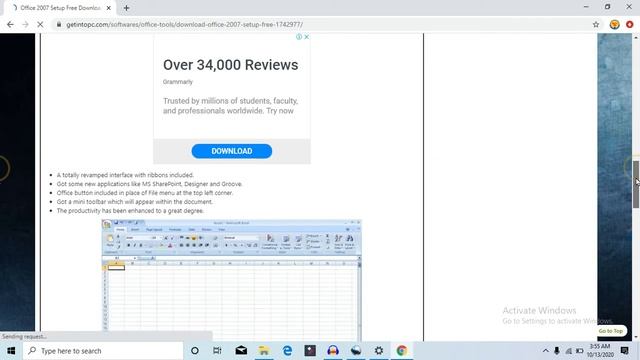Click the Type here to search box

tap(103, 351)
